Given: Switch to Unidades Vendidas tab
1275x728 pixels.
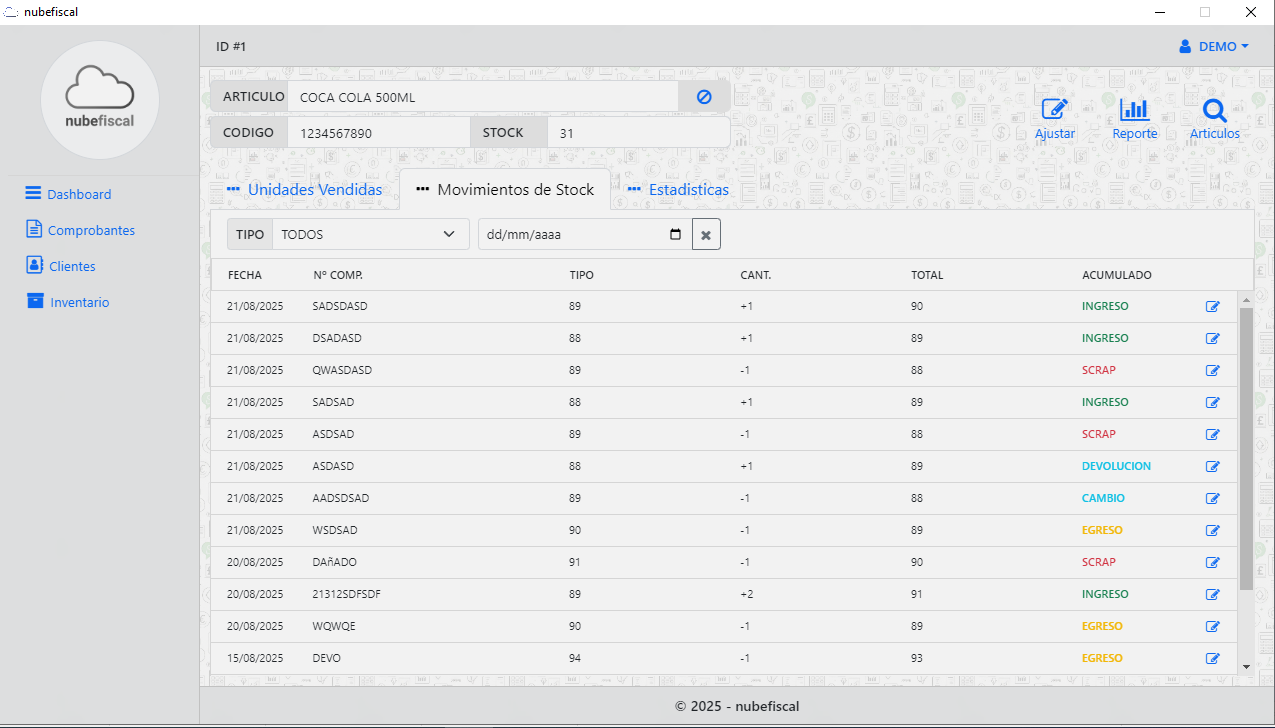Looking at the screenshot, I should (304, 190).
